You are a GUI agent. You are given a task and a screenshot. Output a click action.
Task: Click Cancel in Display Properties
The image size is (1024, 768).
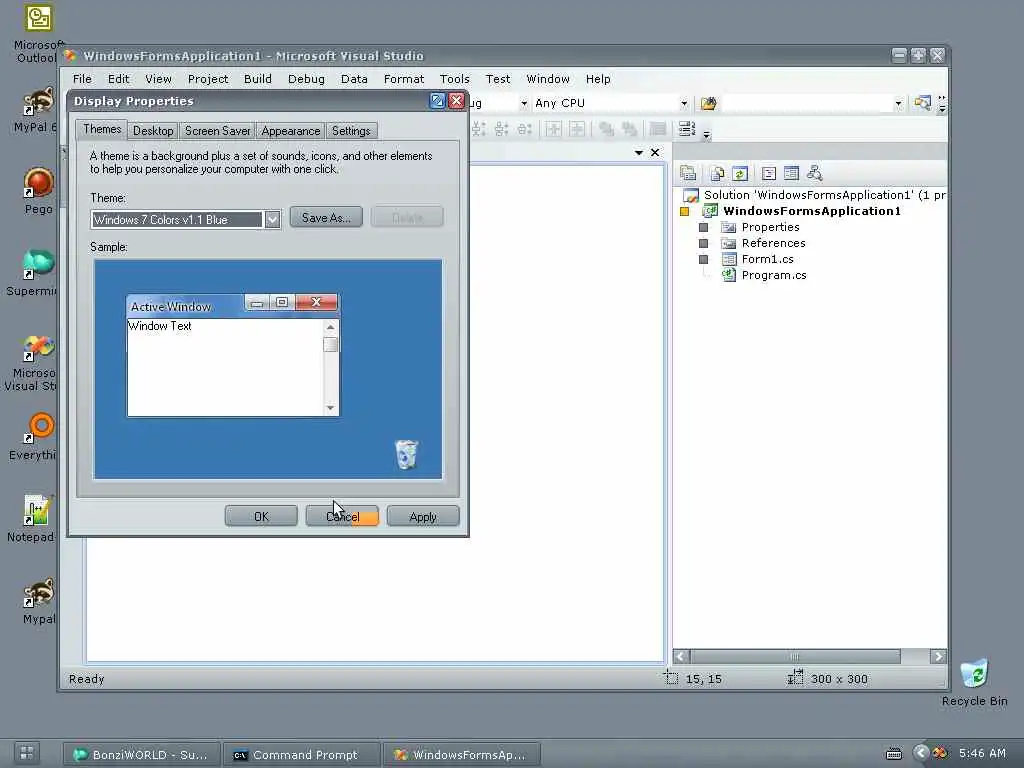[342, 517]
